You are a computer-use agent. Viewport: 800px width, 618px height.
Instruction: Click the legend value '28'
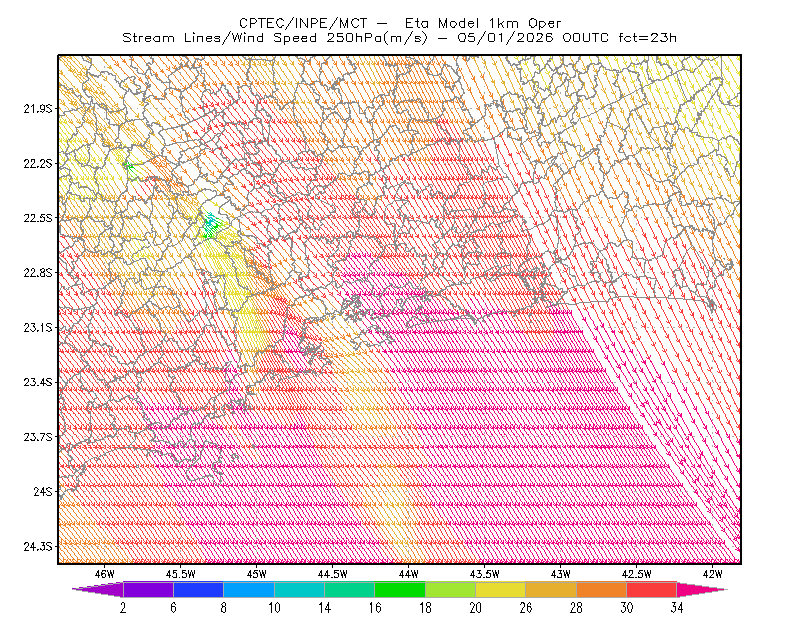[x=577, y=608]
